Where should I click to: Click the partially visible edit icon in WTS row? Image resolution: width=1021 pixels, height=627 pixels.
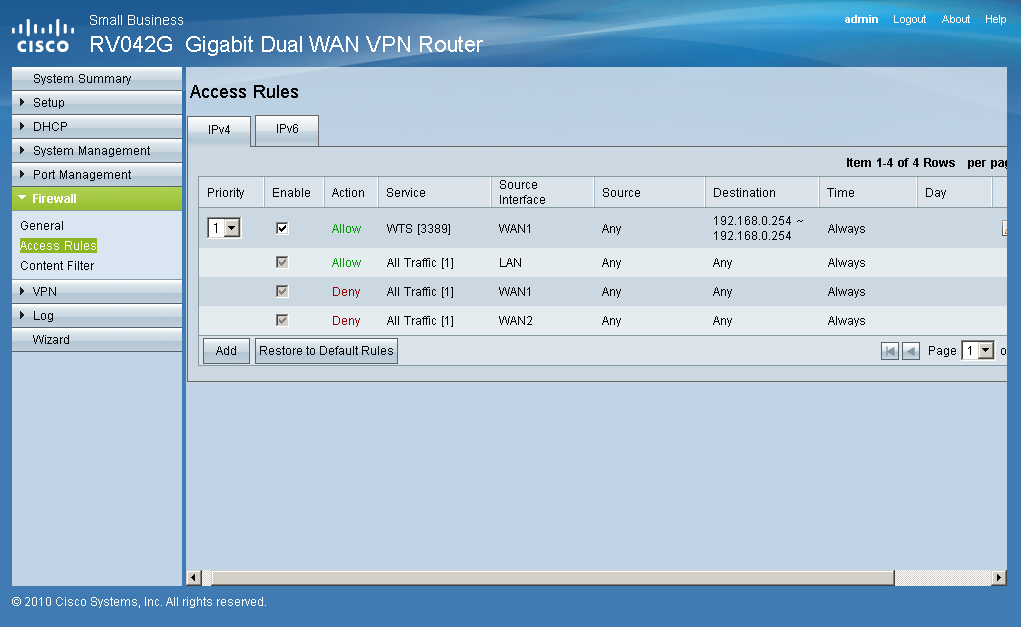[1004, 229]
